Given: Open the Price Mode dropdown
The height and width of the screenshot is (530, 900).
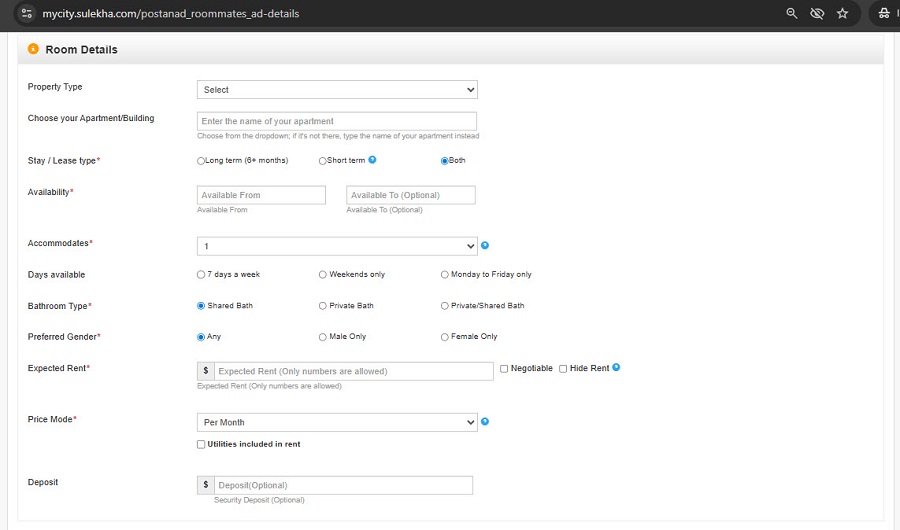Looking at the screenshot, I should pos(337,423).
